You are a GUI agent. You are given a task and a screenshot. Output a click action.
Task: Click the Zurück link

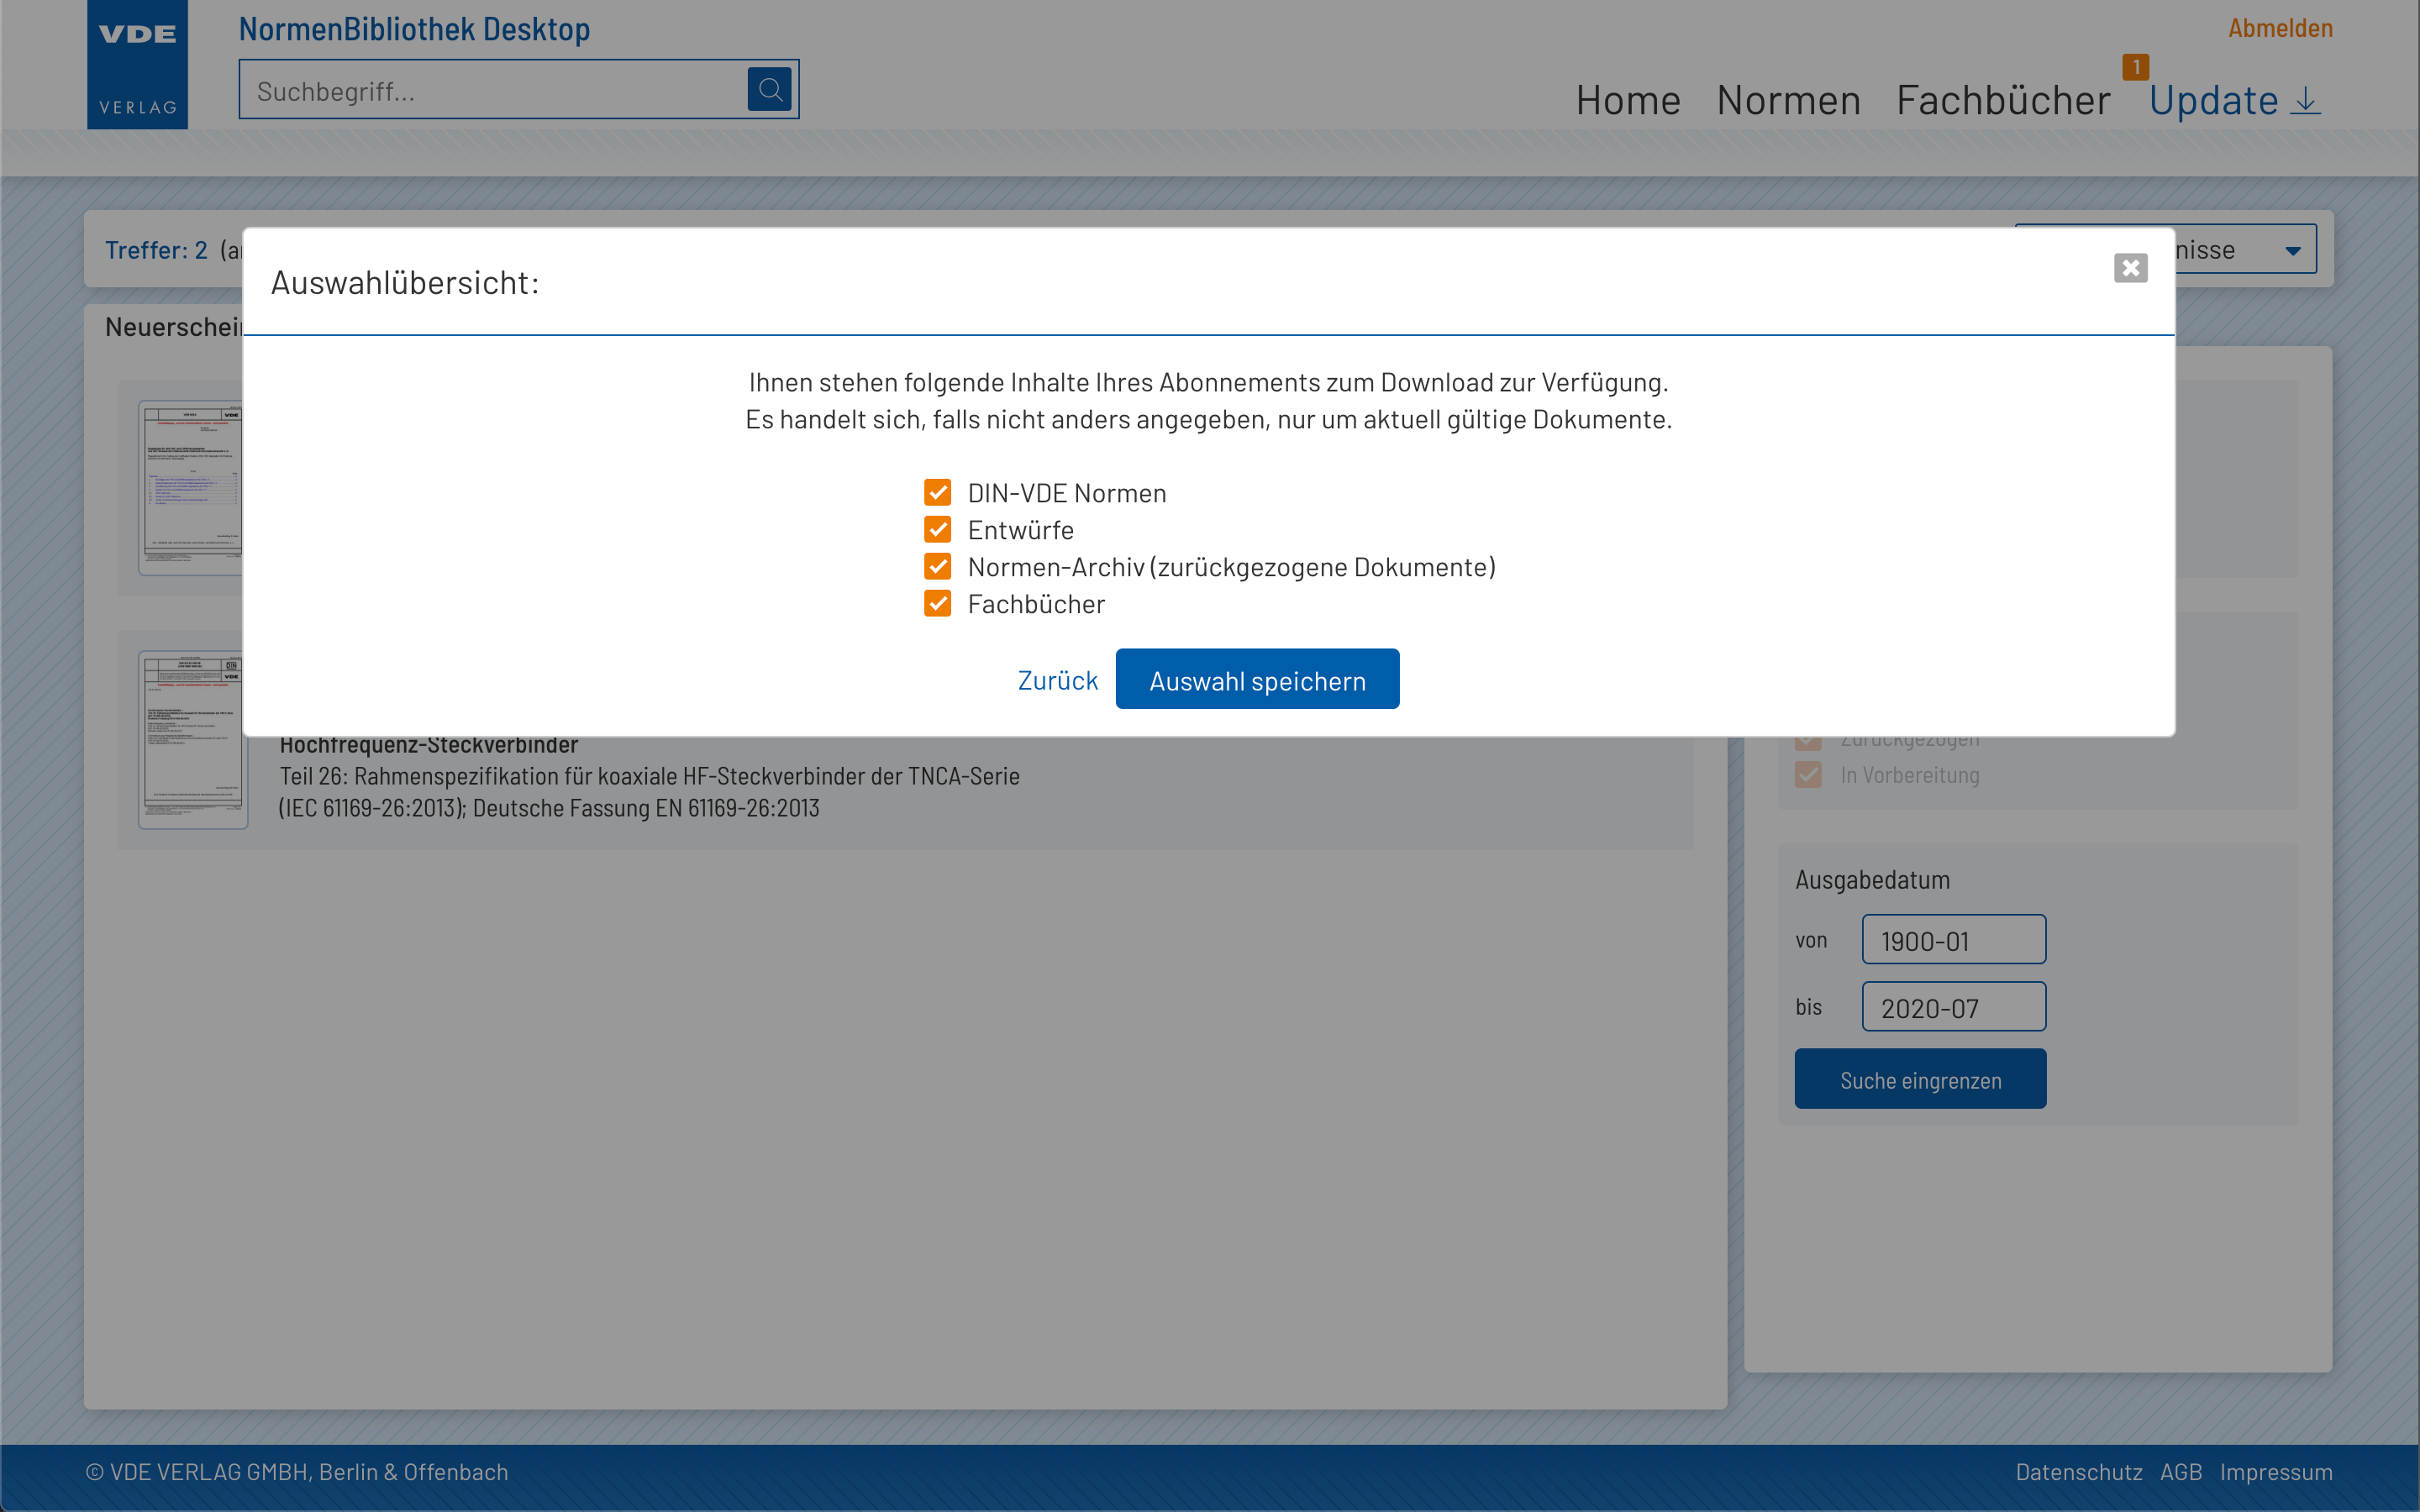(x=1057, y=680)
